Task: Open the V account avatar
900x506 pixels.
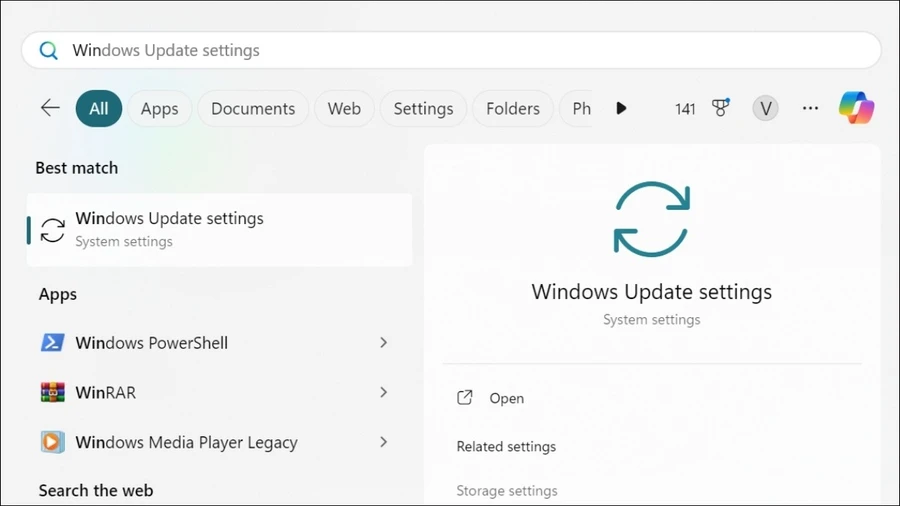Action: coord(765,108)
